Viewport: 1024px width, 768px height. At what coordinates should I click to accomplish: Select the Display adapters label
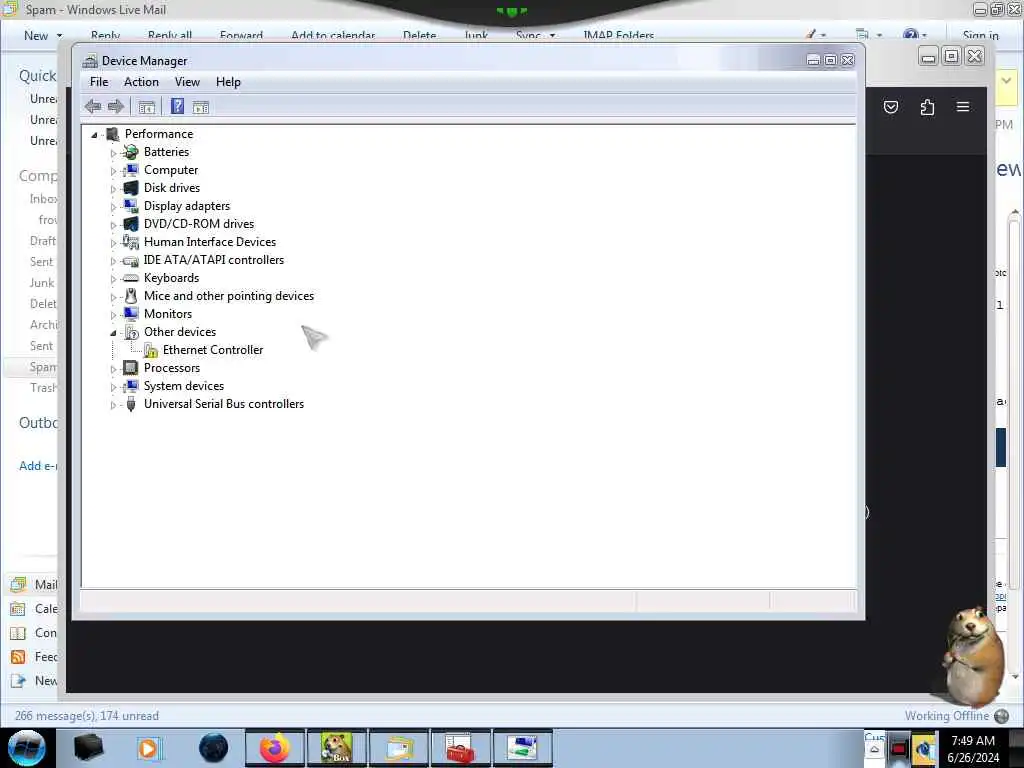point(187,206)
